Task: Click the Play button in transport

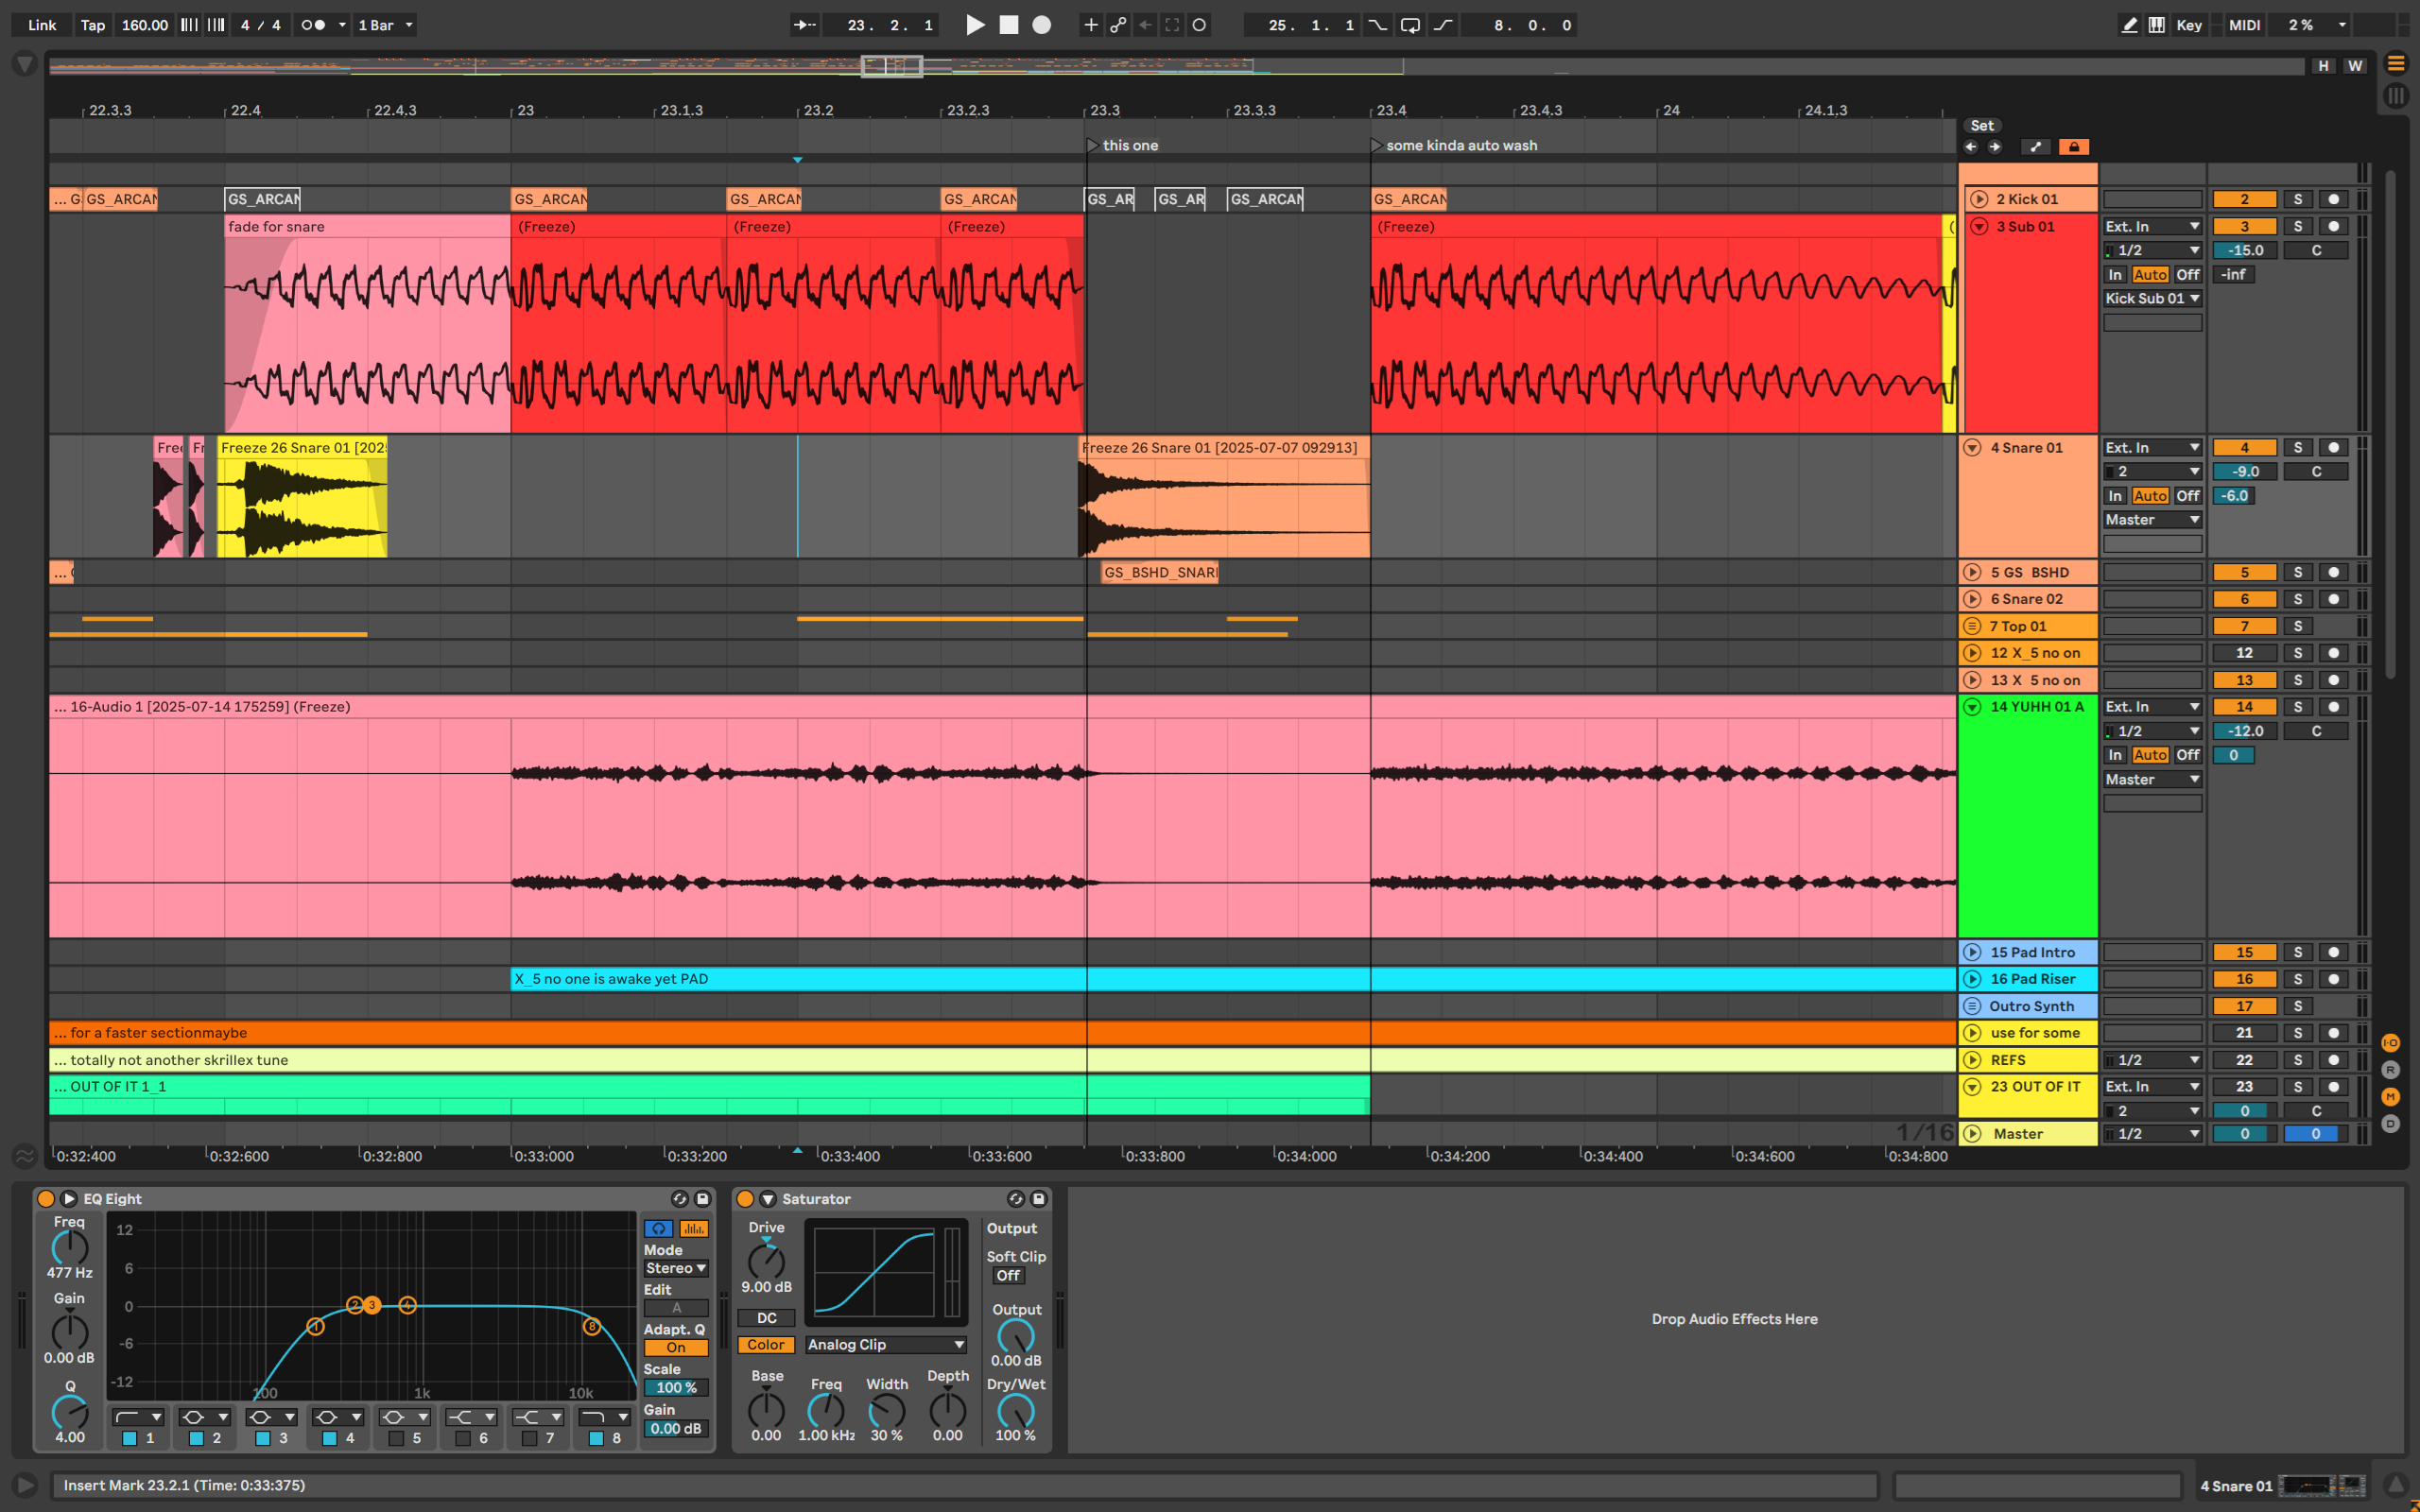Action: (x=975, y=25)
